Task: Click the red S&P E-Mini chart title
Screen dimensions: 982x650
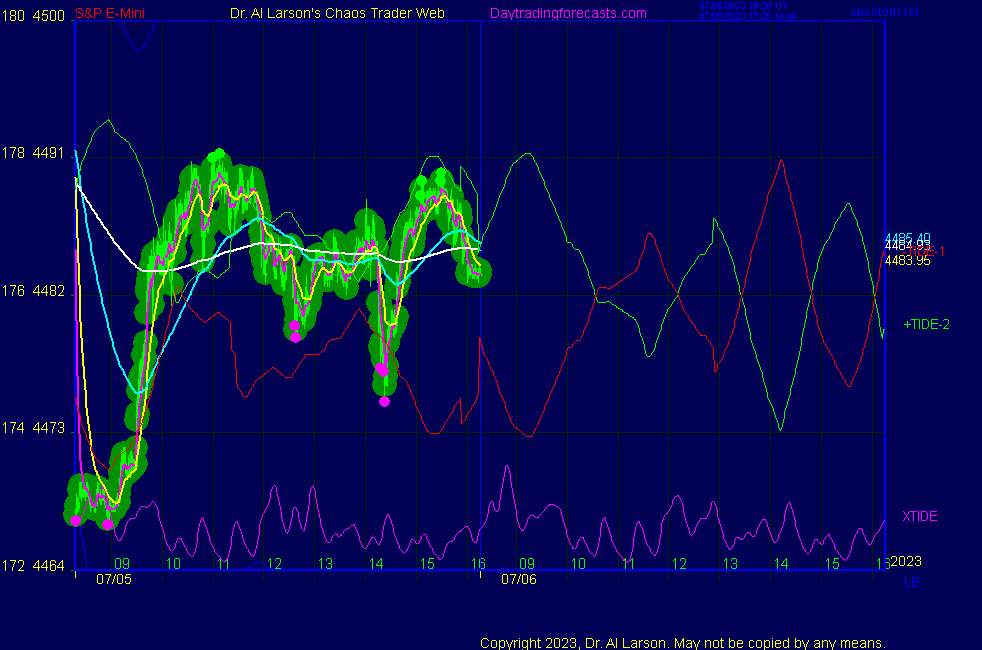Action: pos(110,13)
